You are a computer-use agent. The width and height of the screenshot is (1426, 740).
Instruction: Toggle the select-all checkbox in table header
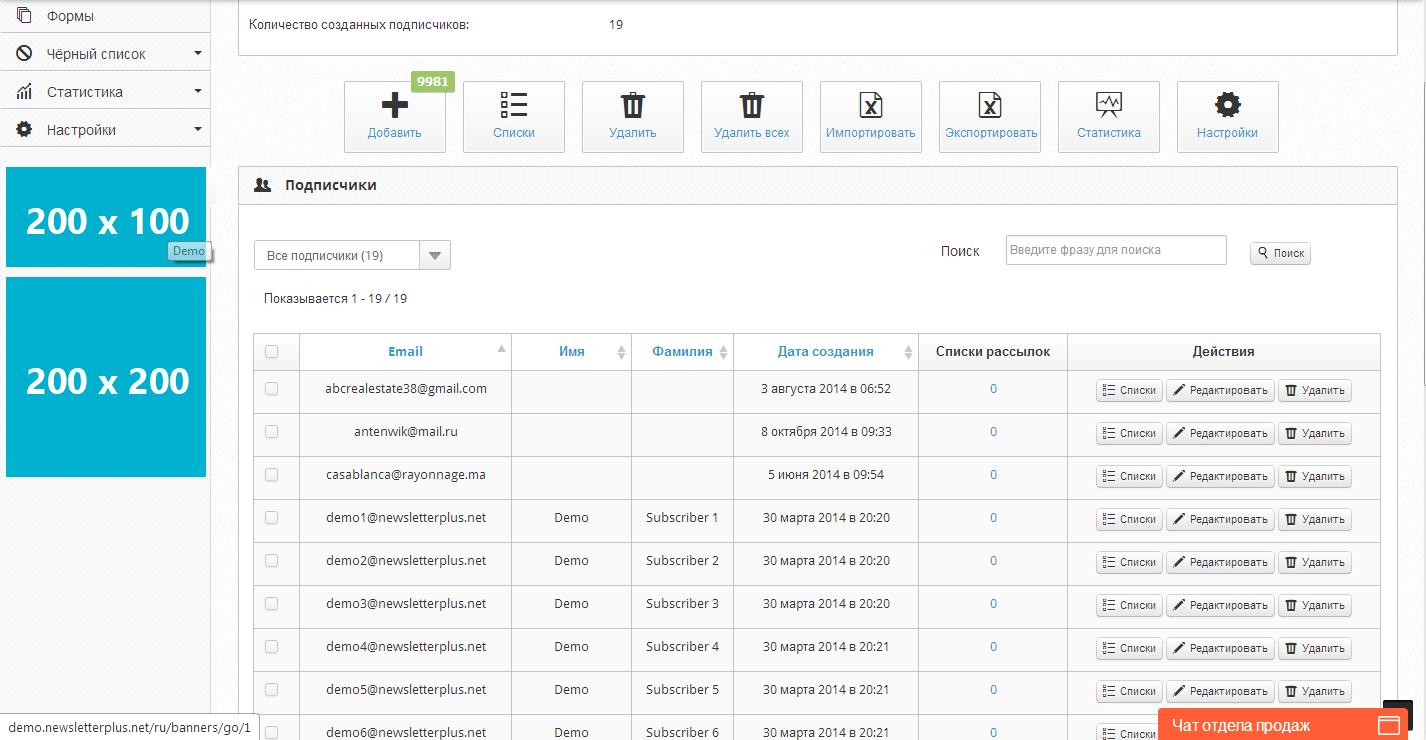click(x=271, y=352)
